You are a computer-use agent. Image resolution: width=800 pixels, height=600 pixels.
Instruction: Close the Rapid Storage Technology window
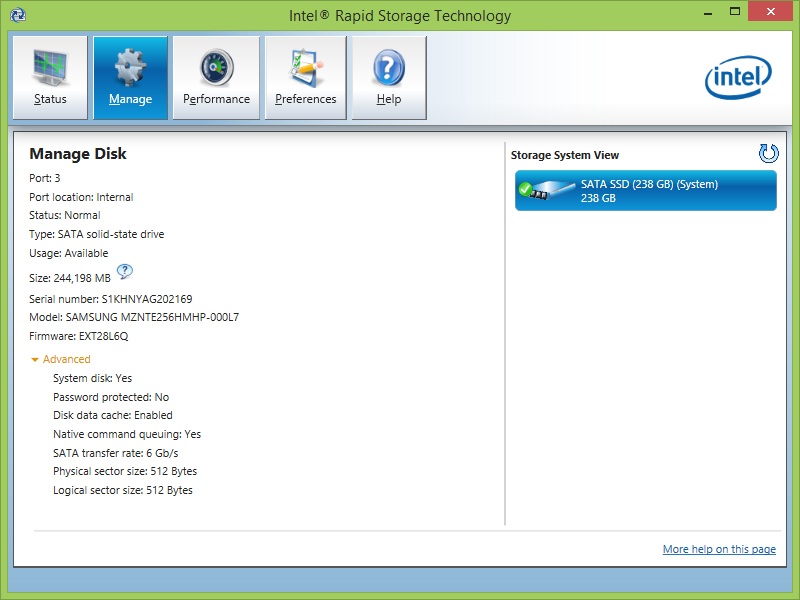click(x=770, y=11)
